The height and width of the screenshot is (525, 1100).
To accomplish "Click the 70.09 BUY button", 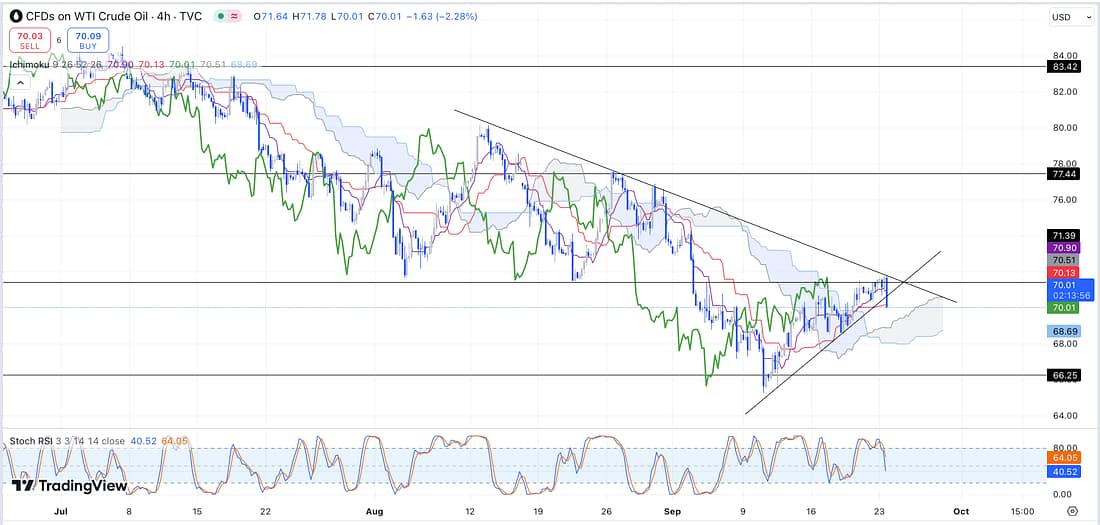I will tap(88, 40).
